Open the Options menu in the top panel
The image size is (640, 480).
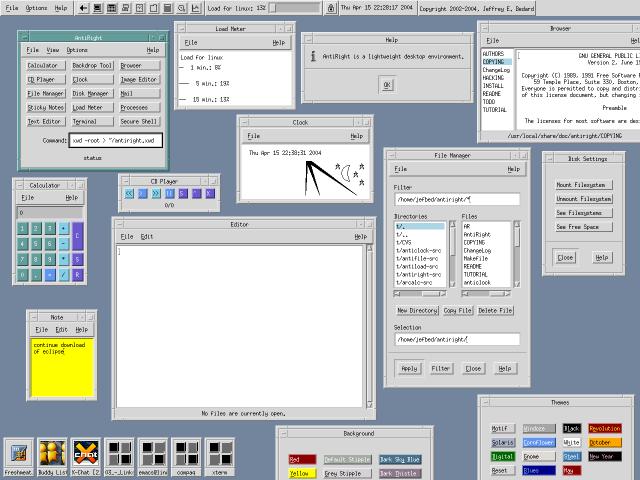point(36,8)
